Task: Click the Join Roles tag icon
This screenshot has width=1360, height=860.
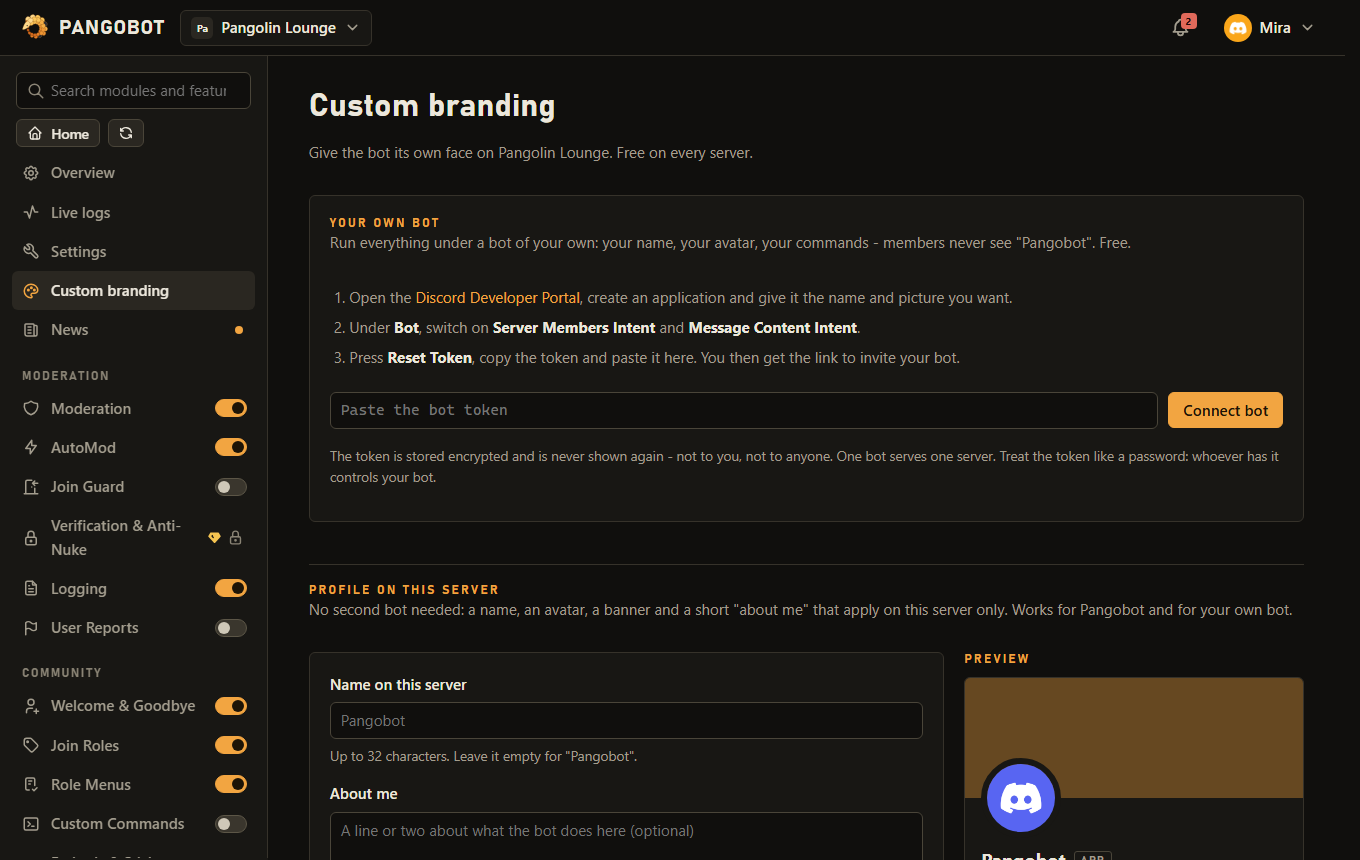Action: (x=31, y=746)
